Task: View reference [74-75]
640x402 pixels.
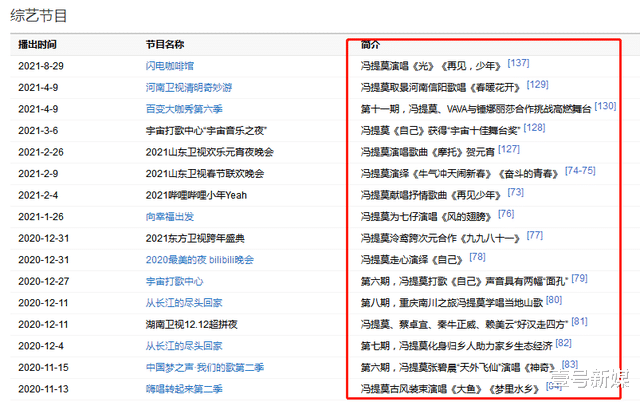Action: (x=580, y=171)
